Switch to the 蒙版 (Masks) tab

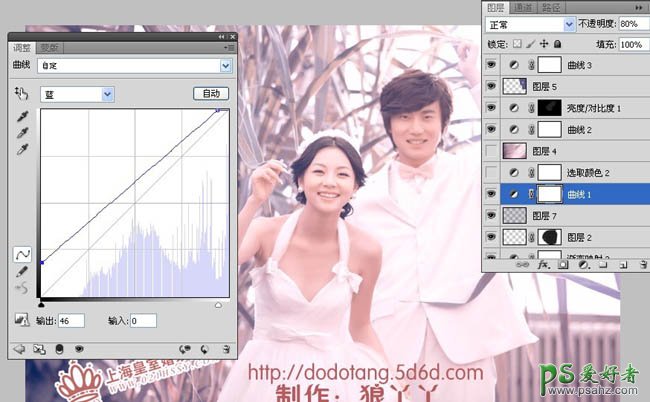(50, 47)
